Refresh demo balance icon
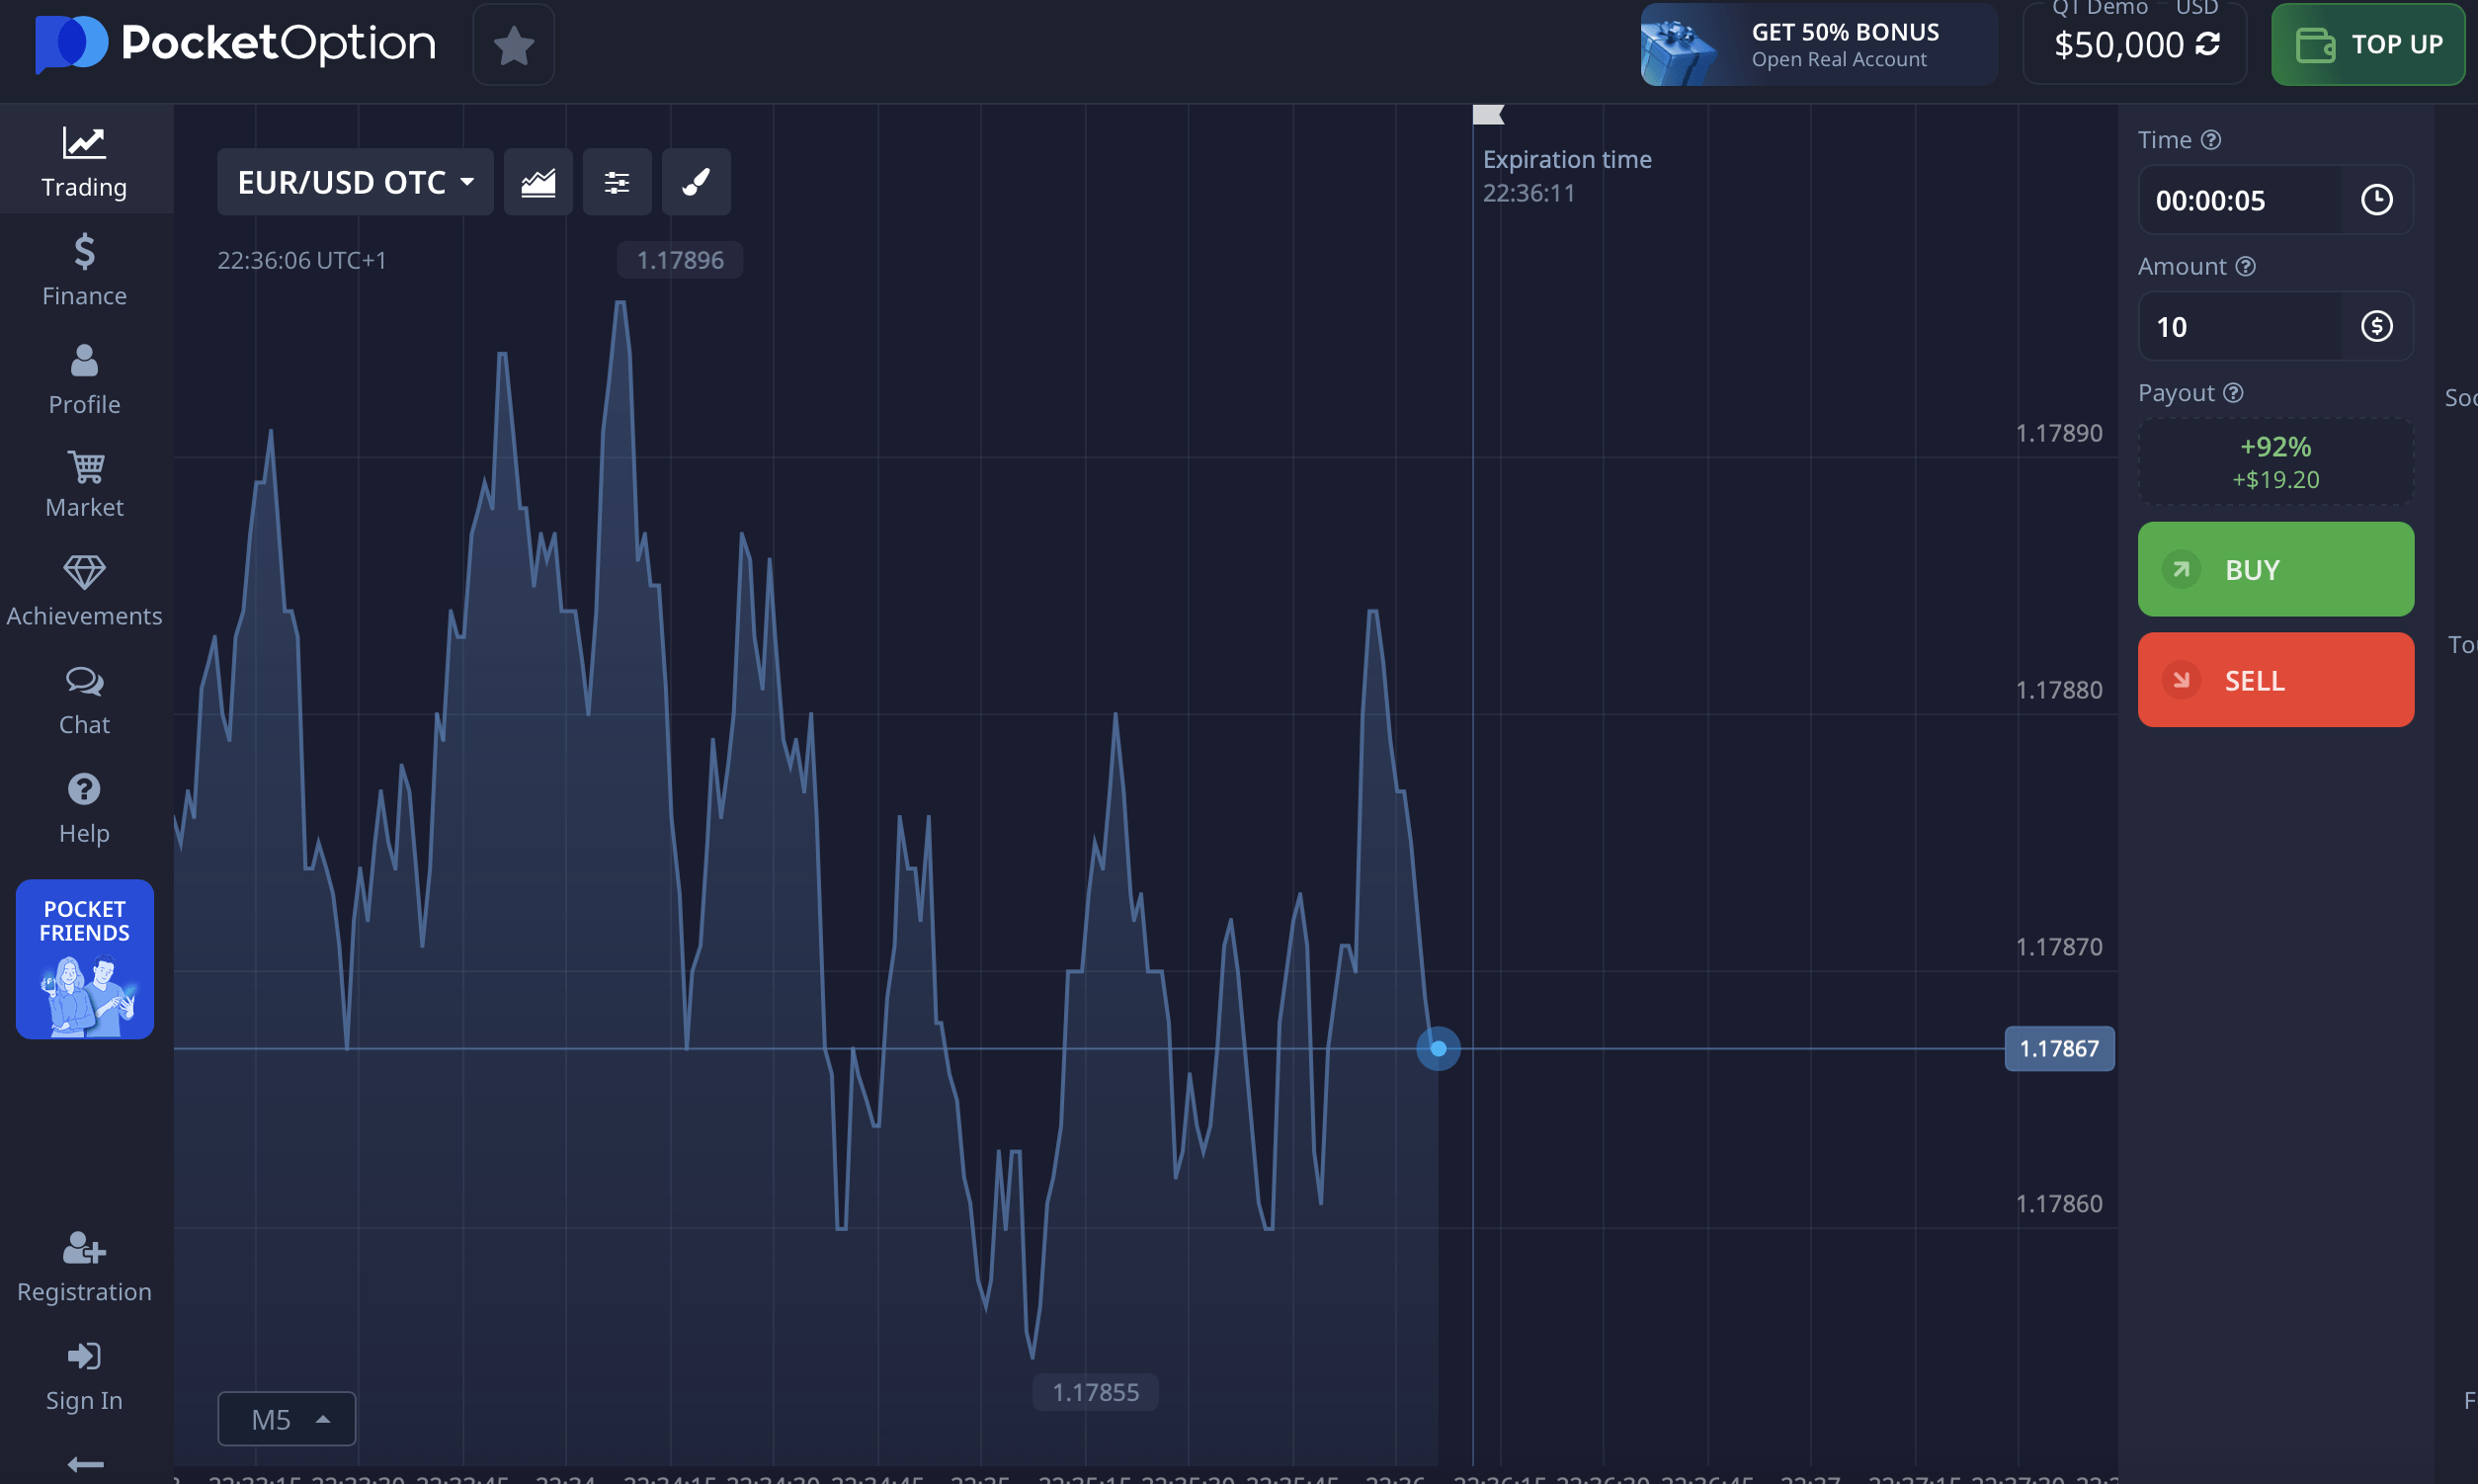2478x1484 pixels. point(2208,44)
